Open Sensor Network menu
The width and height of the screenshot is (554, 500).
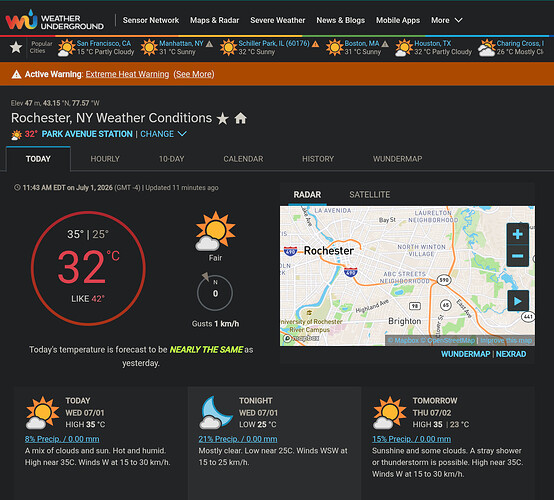click(x=151, y=20)
